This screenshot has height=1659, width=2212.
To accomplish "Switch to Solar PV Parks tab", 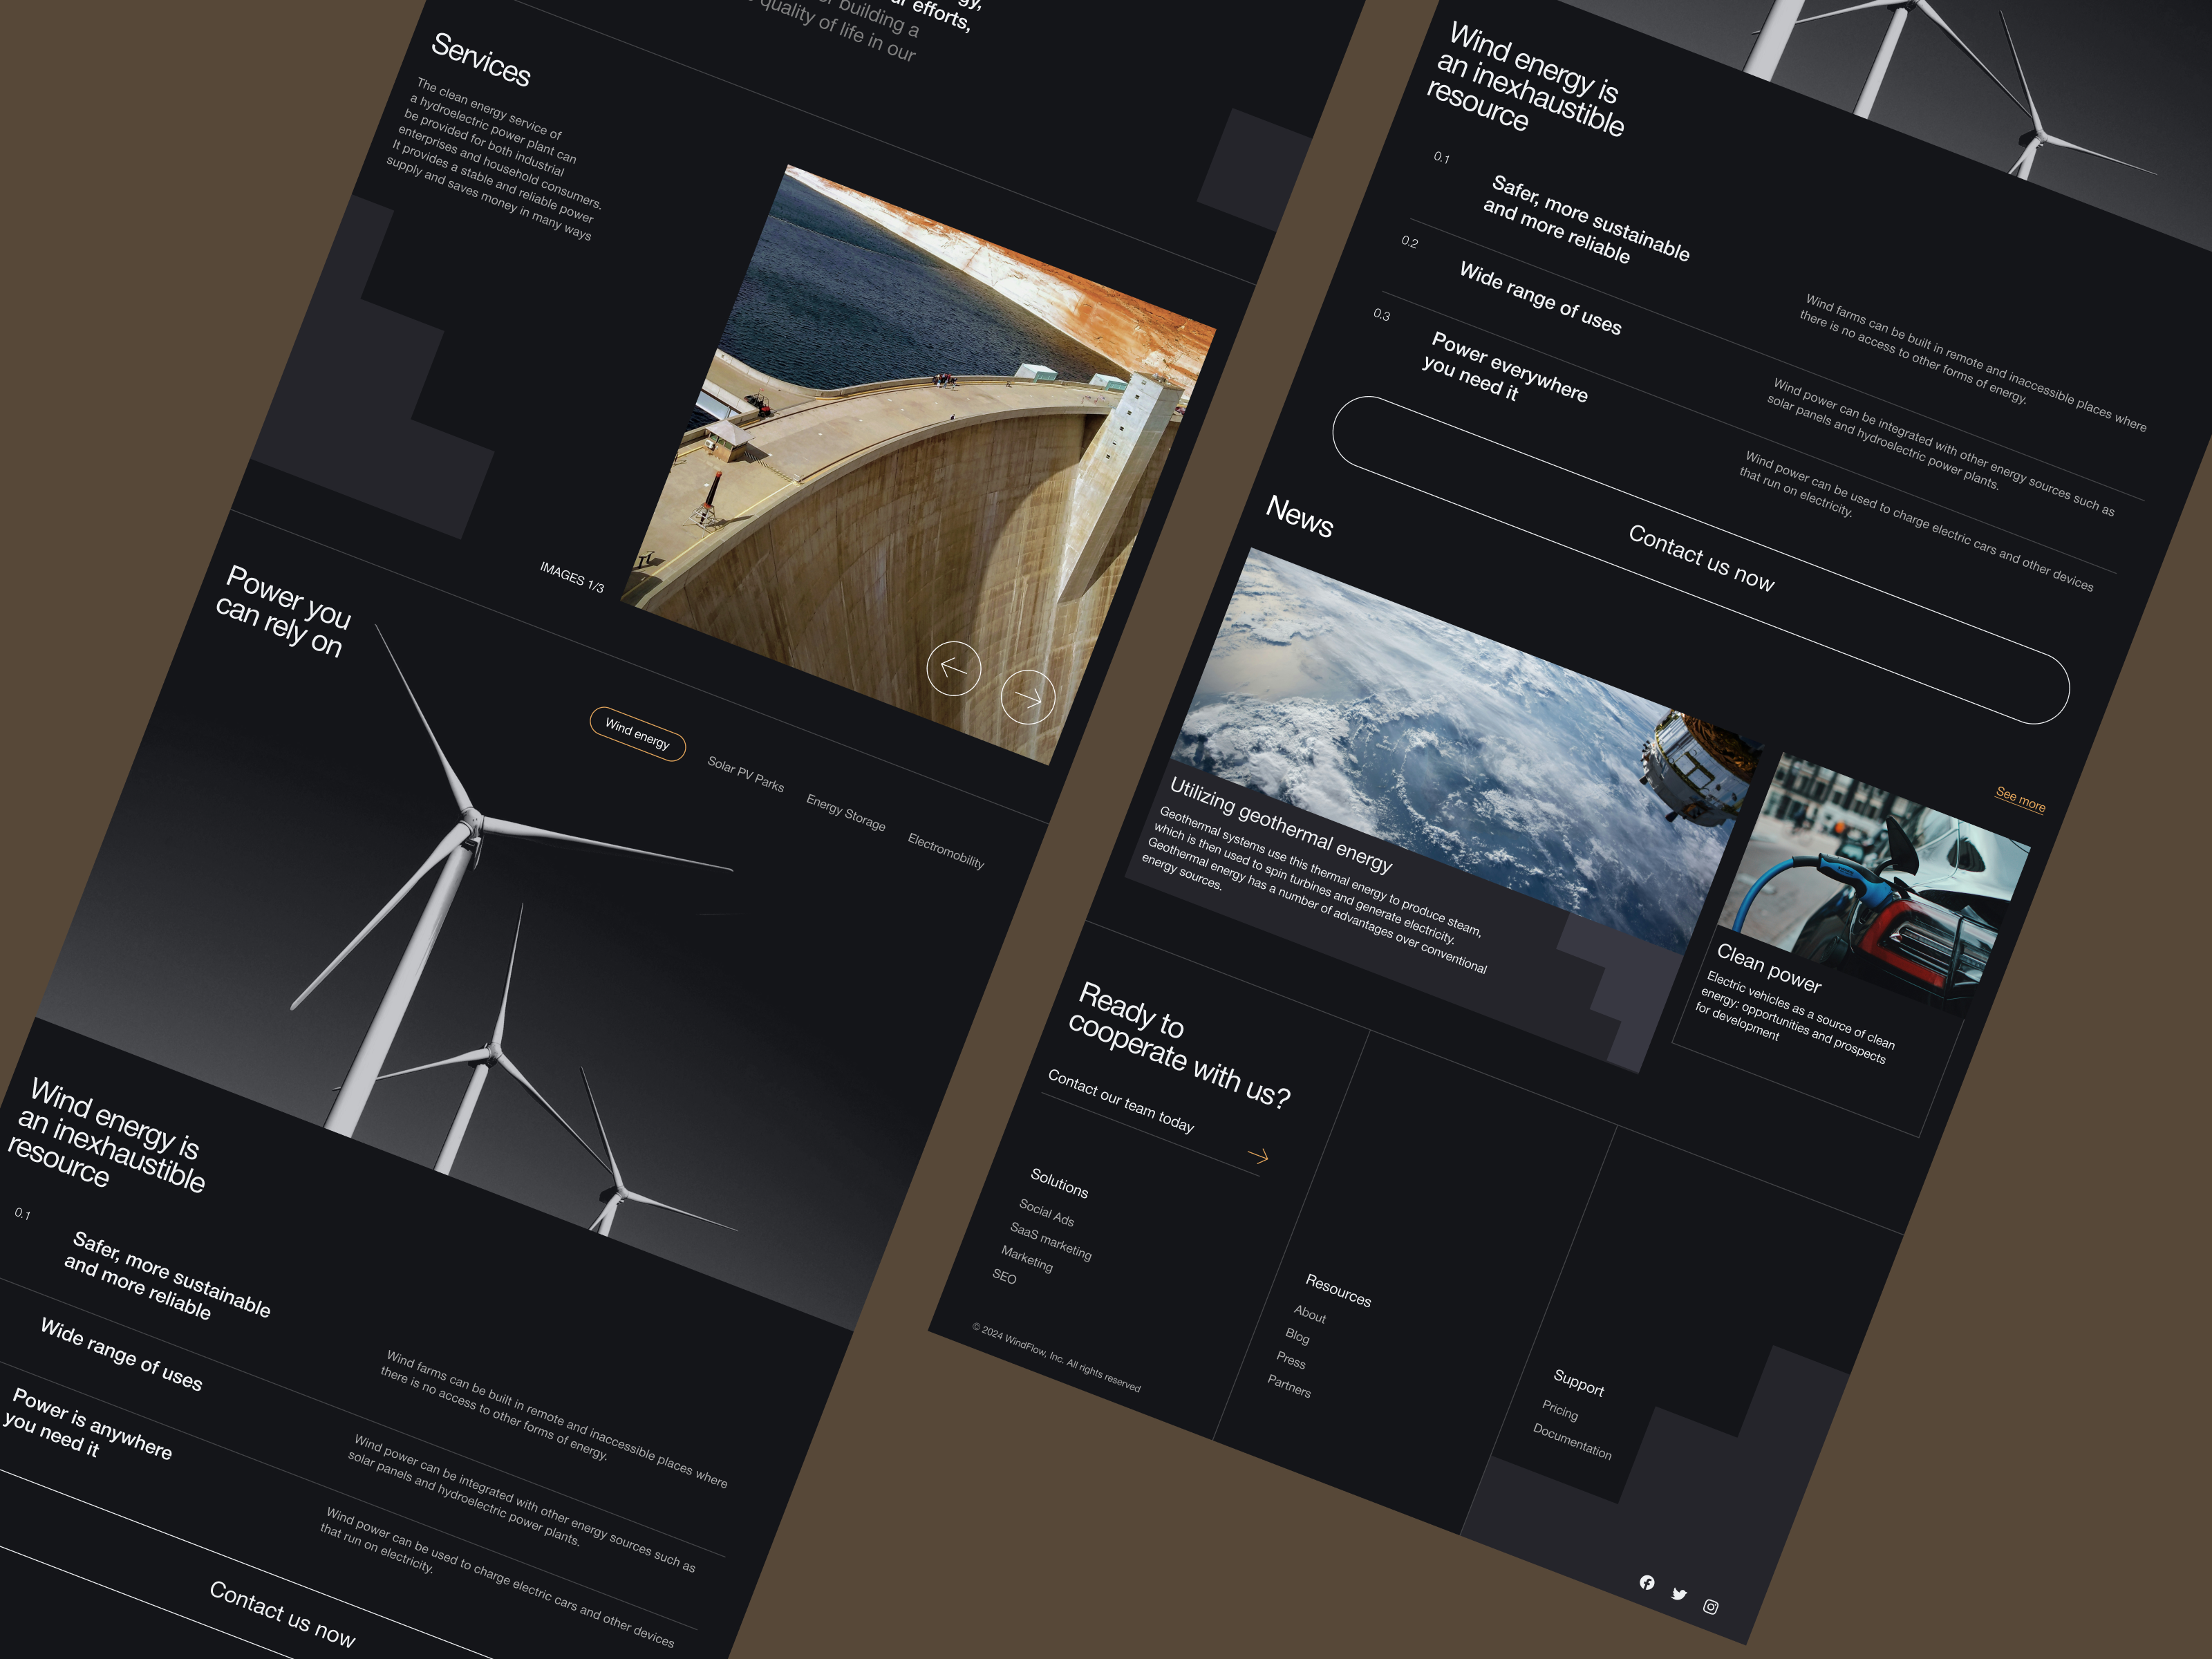I will point(745,774).
